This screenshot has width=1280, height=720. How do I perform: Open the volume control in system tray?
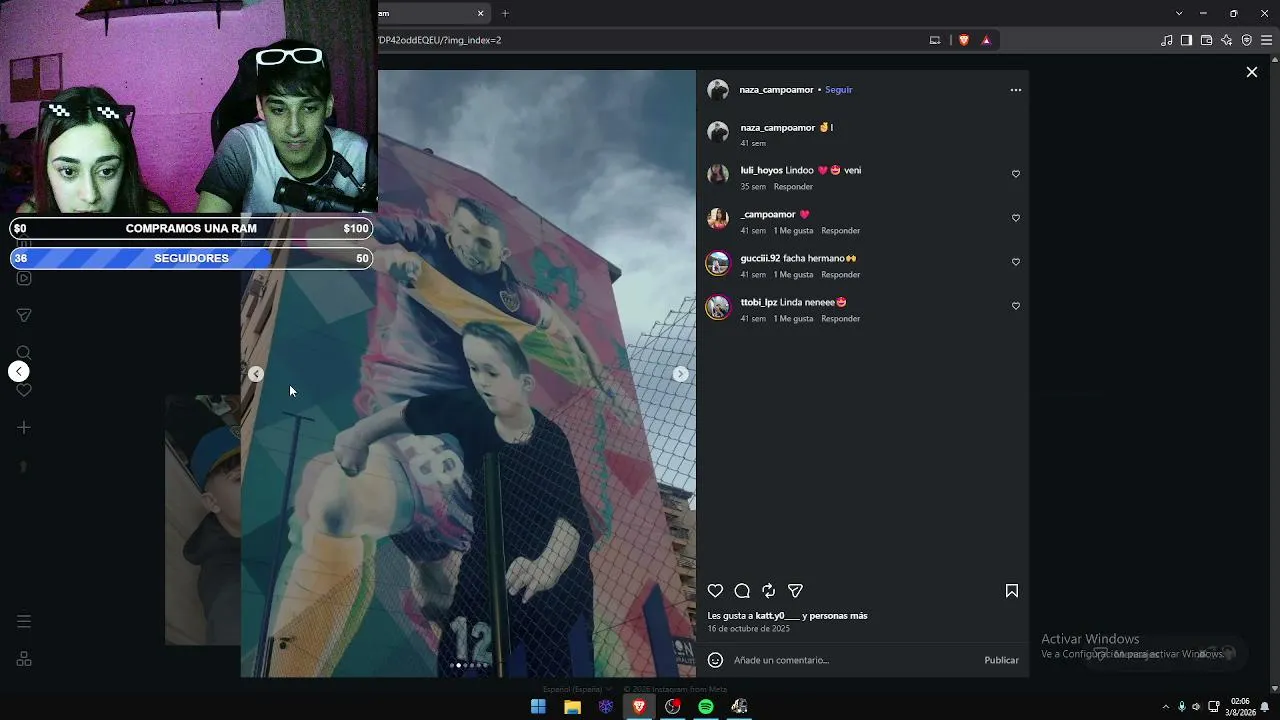[x=1196, y=707]
